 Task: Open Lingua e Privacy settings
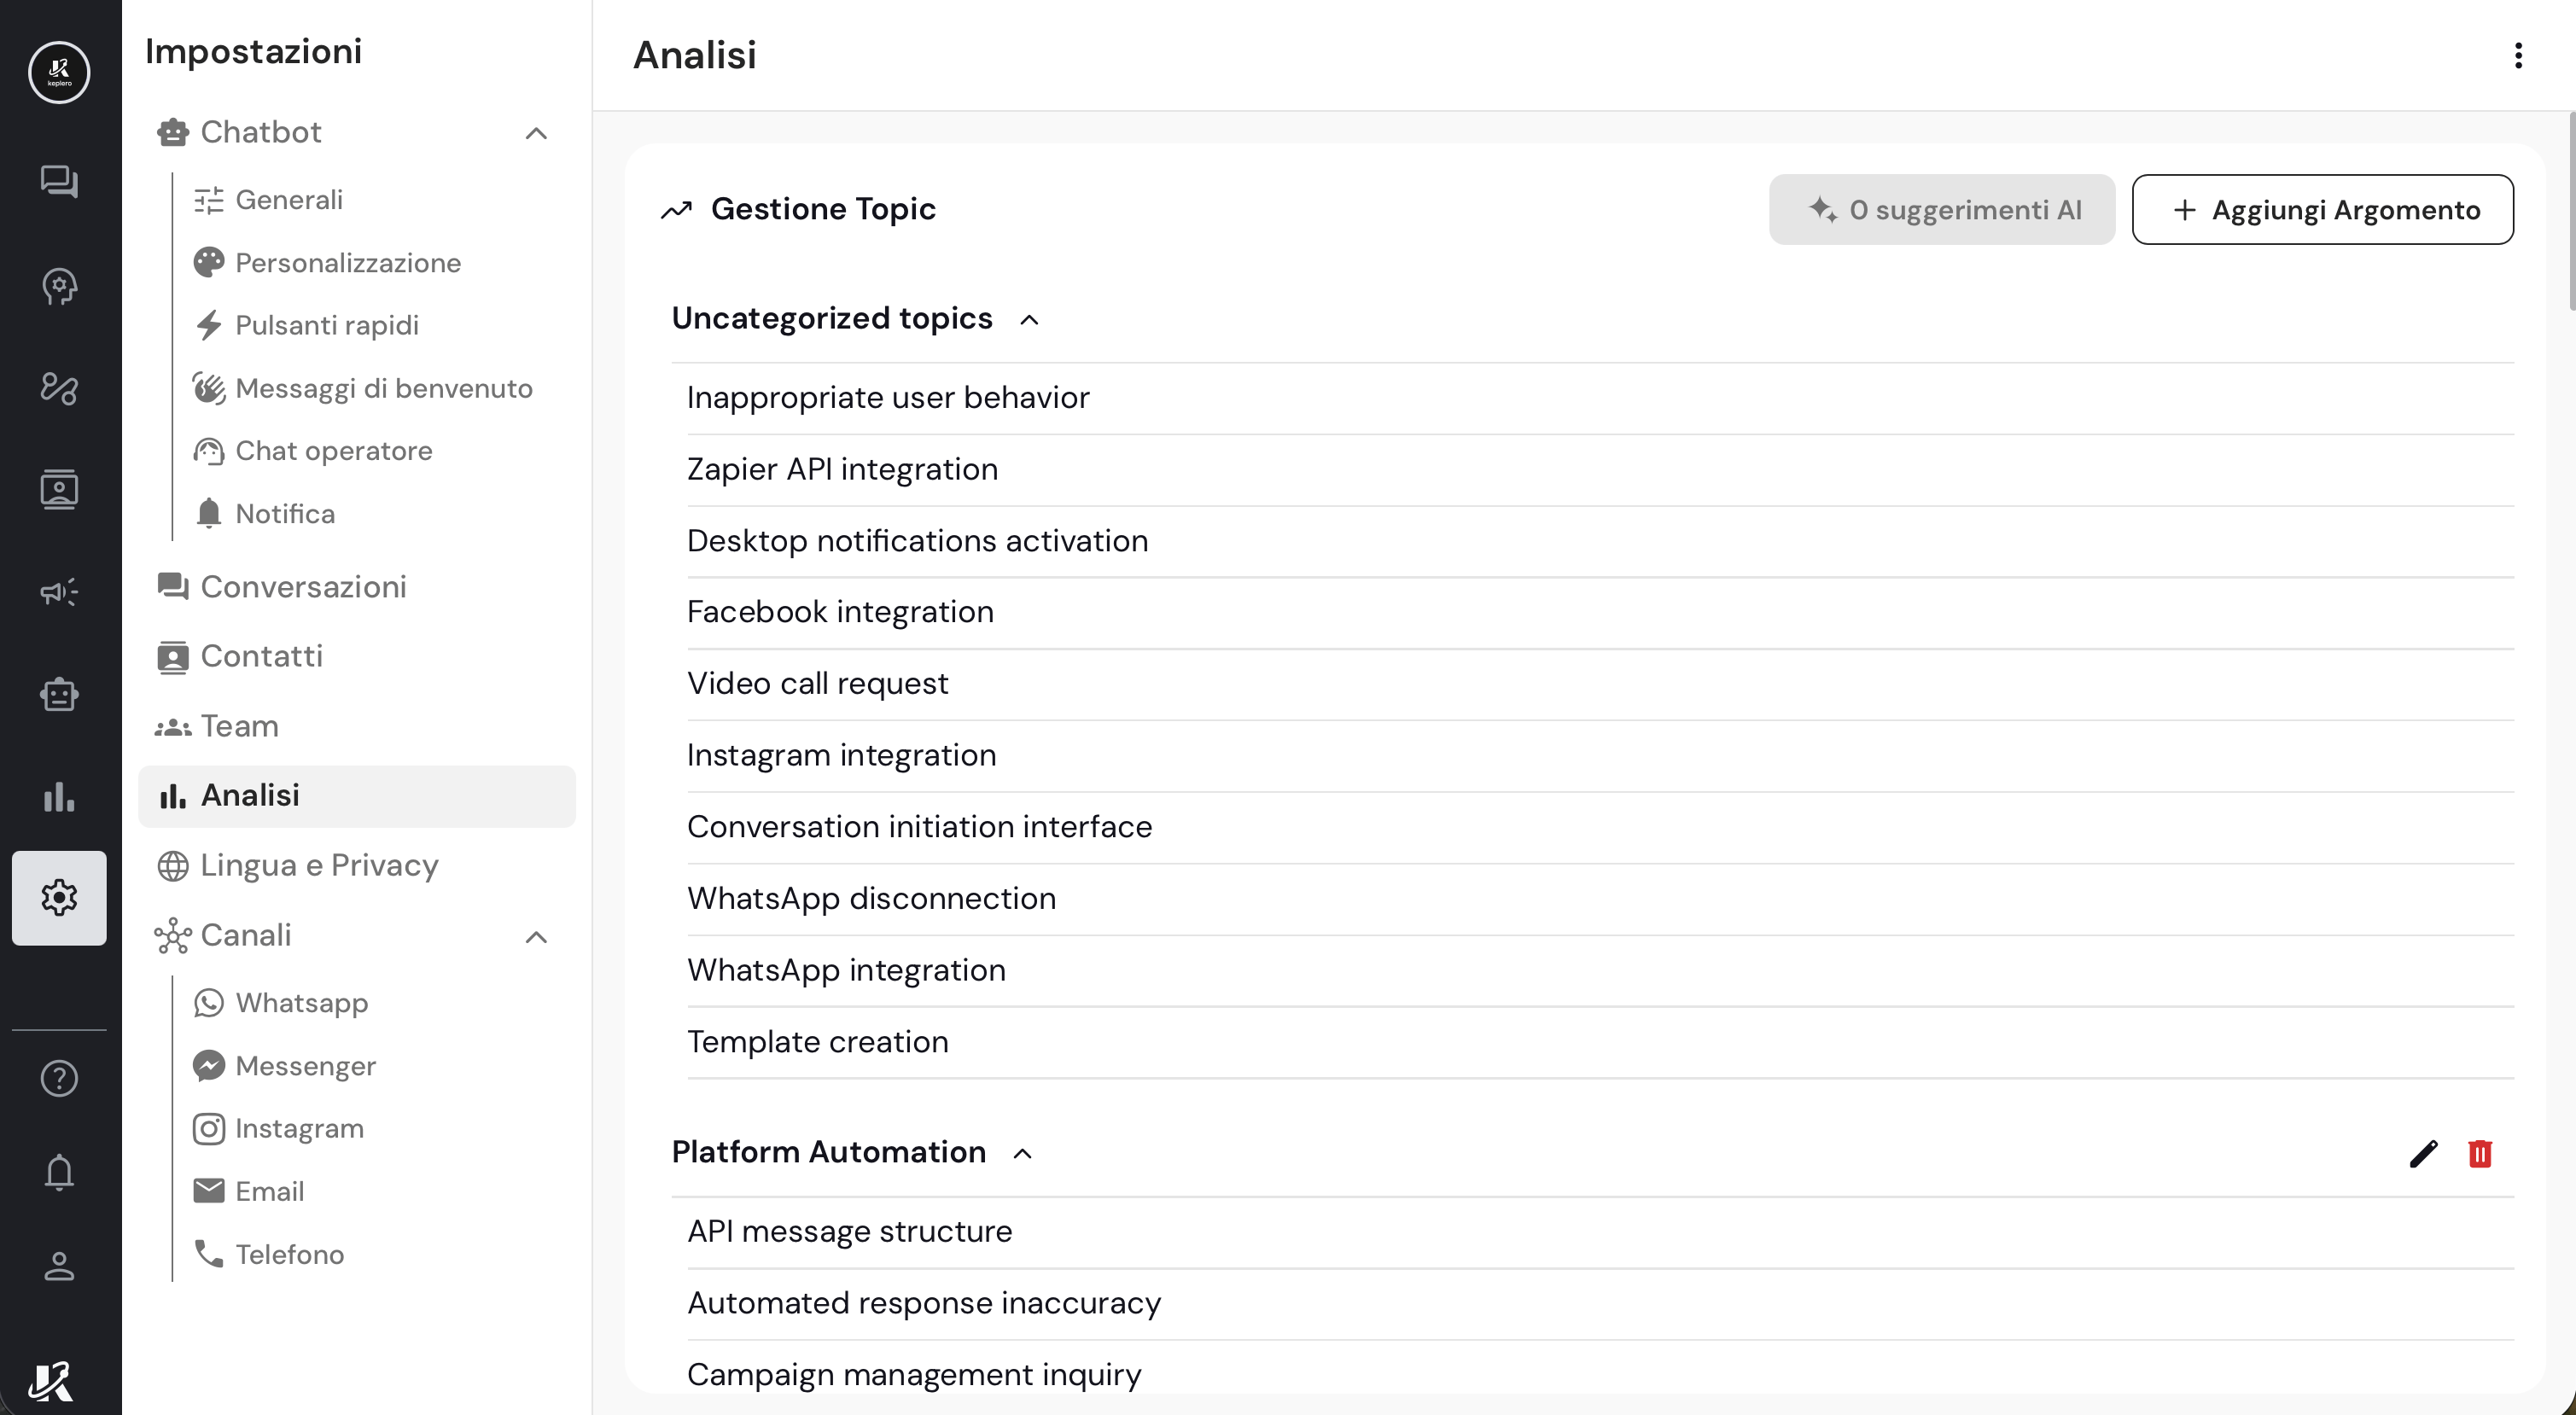(319, 865)
